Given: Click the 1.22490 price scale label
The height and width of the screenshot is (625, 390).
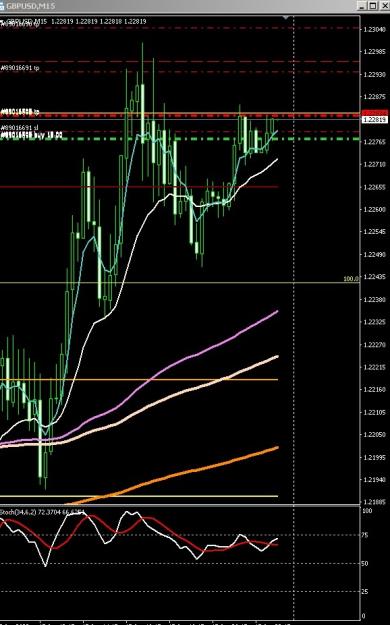Looking at the screenshot, I should click(374, 254).
